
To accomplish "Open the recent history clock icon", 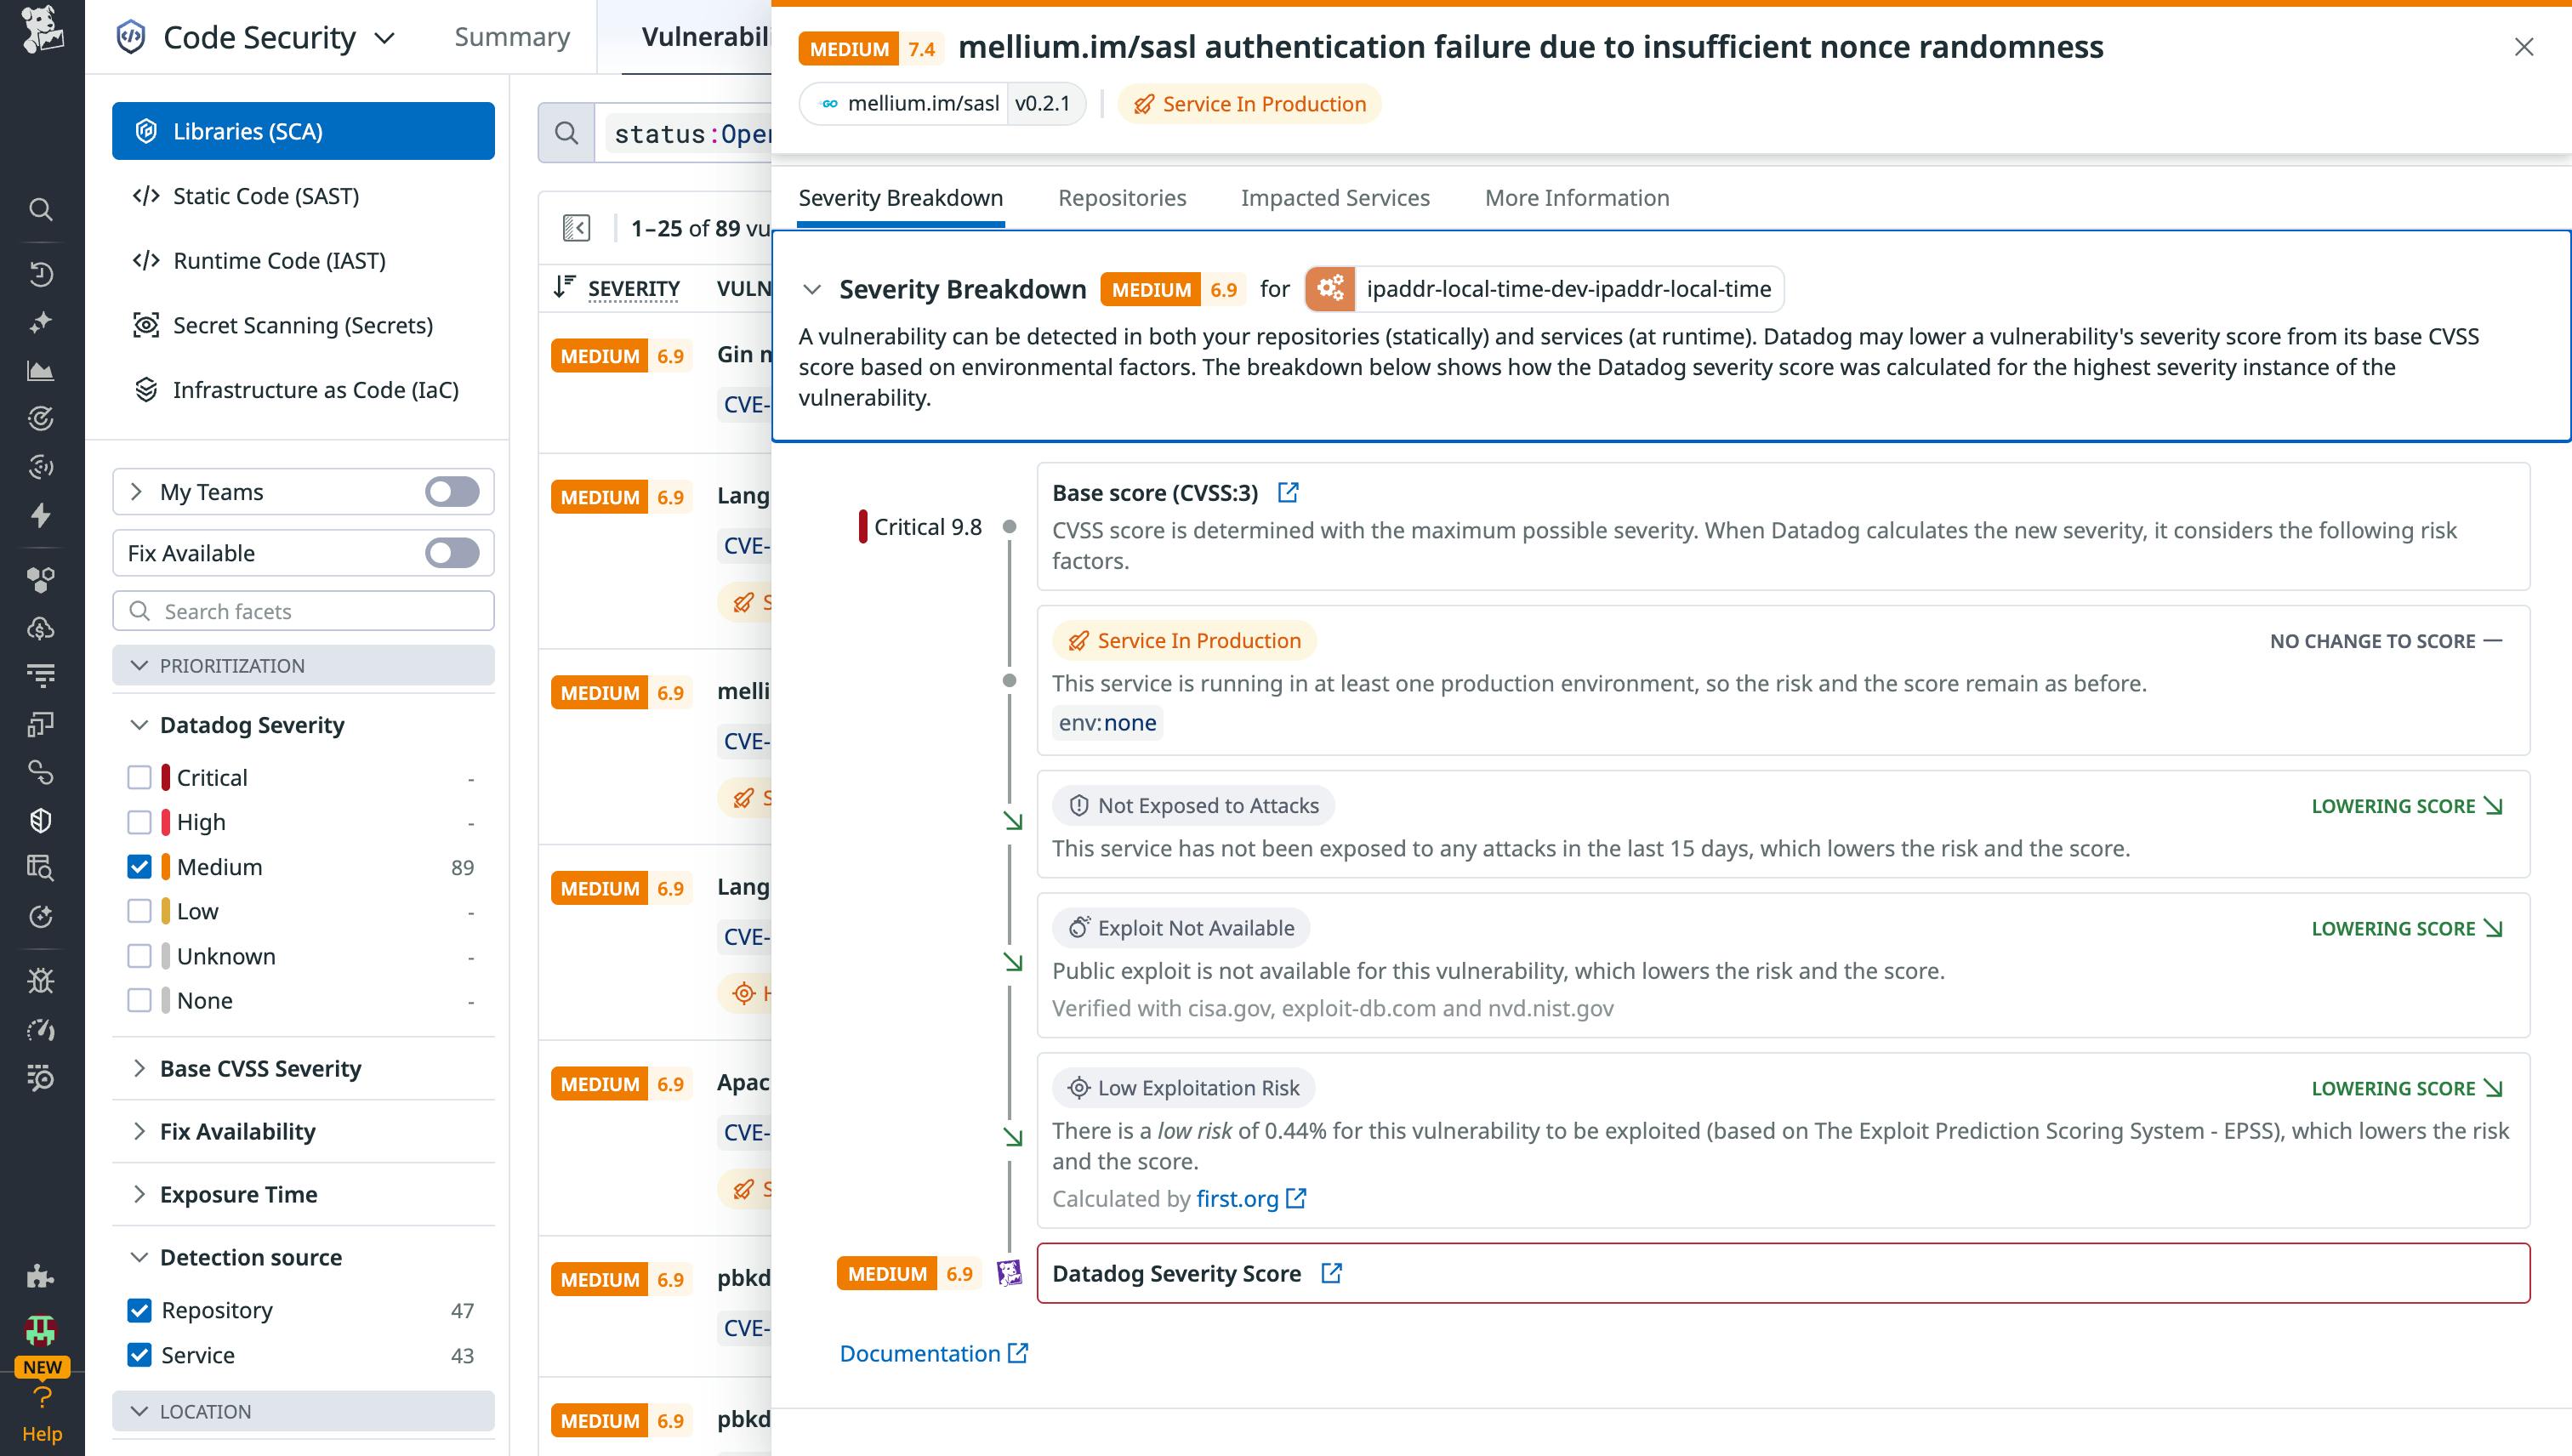I will point(41,273).
